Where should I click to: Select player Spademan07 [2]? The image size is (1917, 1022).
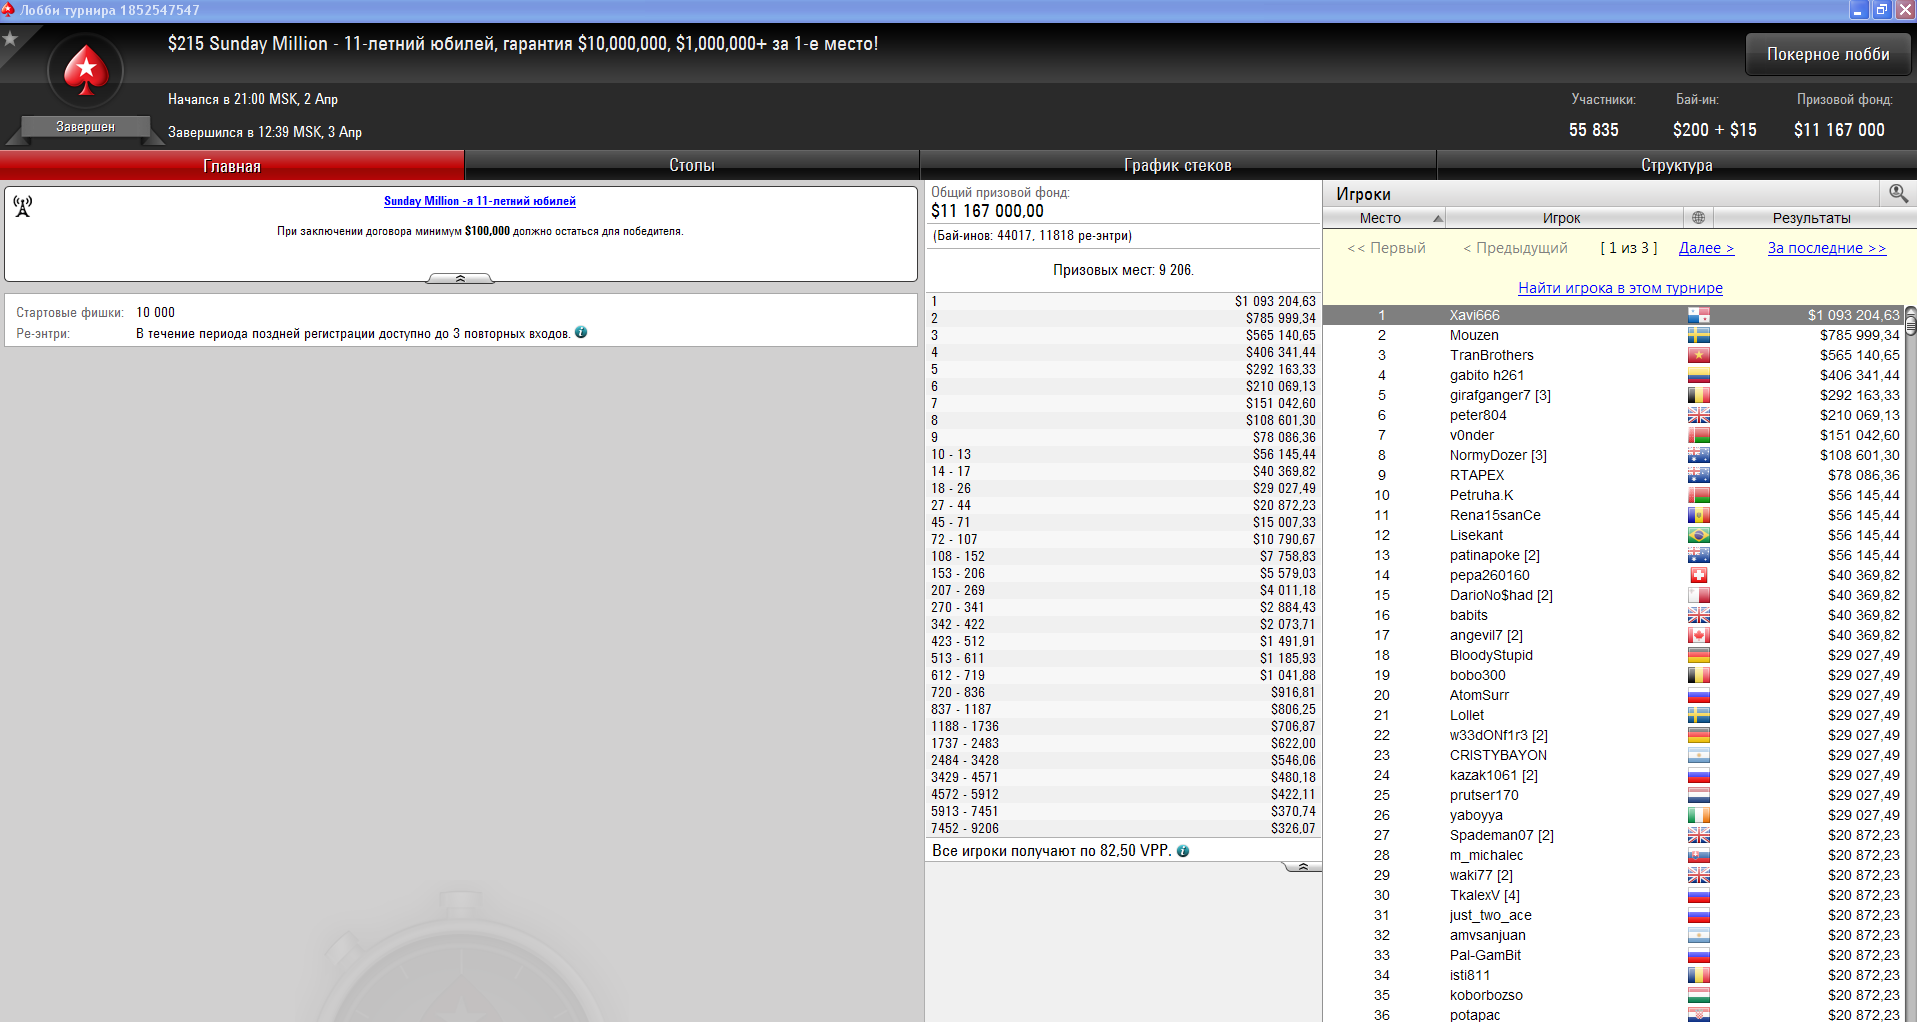[x=1613, y=835]
